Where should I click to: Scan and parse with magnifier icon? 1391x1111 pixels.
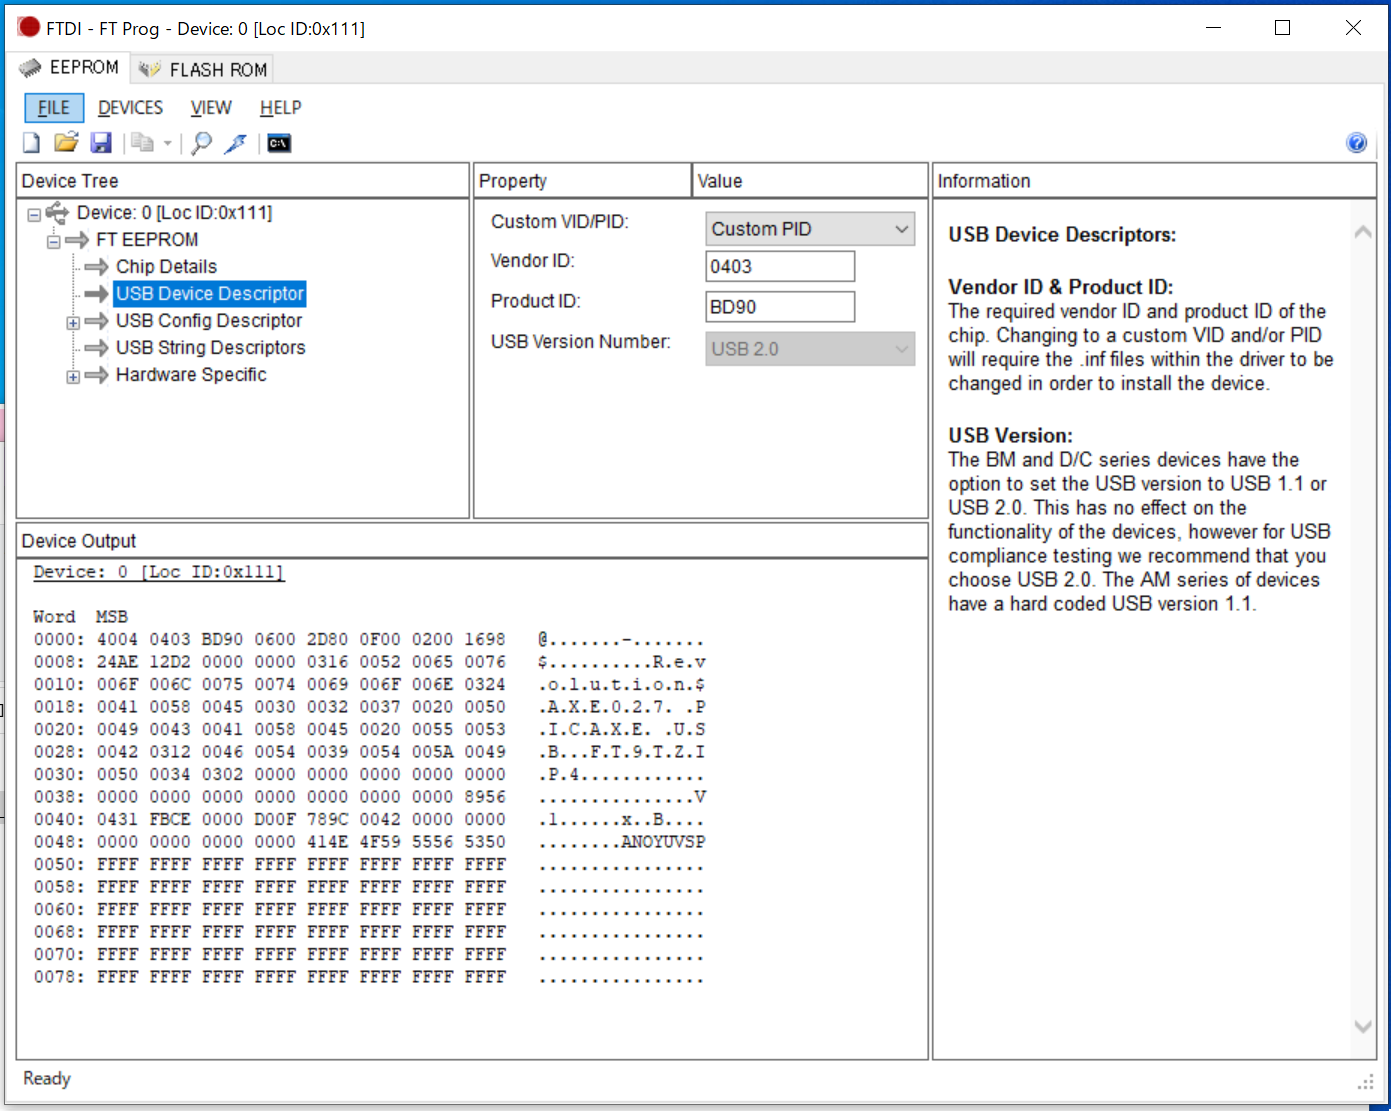click(x=201, y=143)
